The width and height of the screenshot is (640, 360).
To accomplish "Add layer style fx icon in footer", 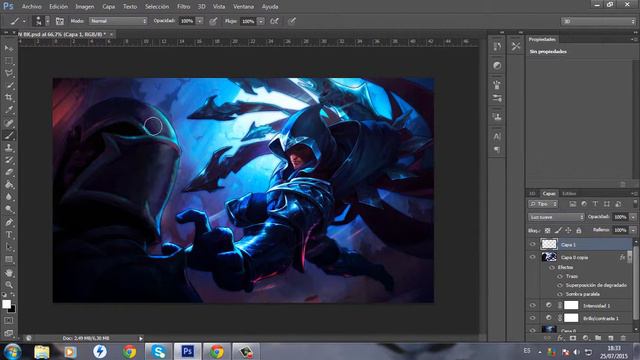I will 560,338.
